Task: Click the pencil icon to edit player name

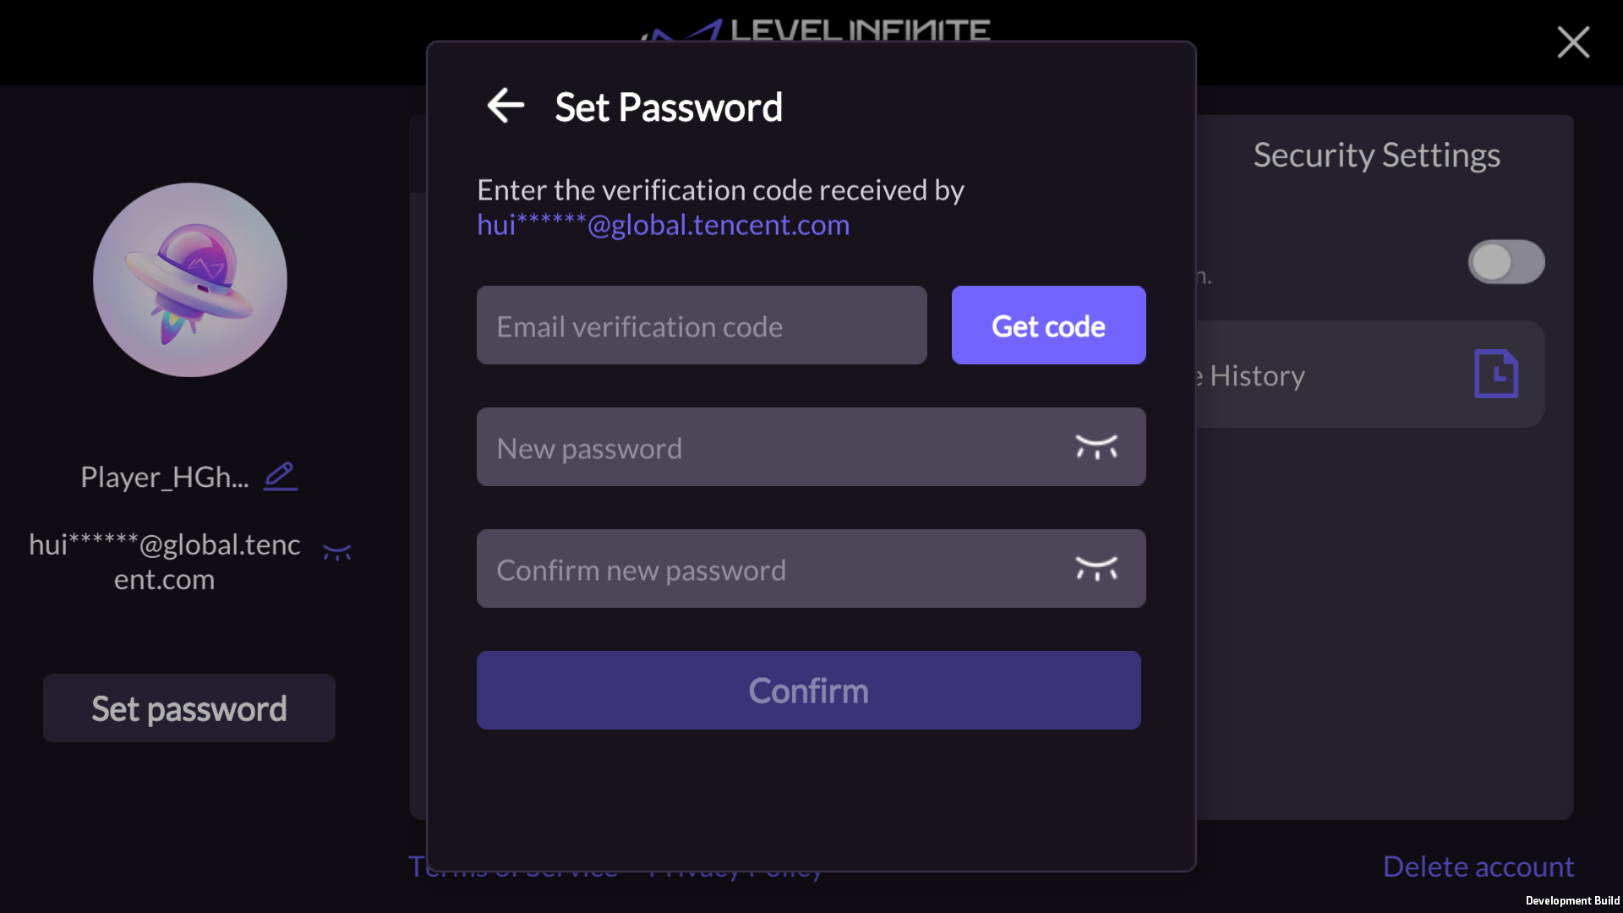Action: pos(280,476)
